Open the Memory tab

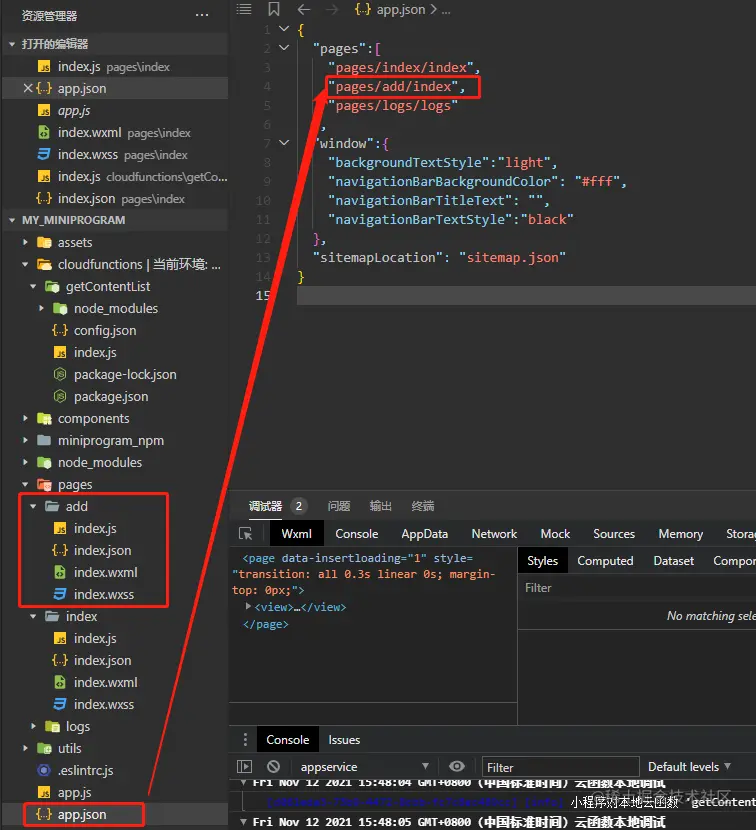pos(680,534)
